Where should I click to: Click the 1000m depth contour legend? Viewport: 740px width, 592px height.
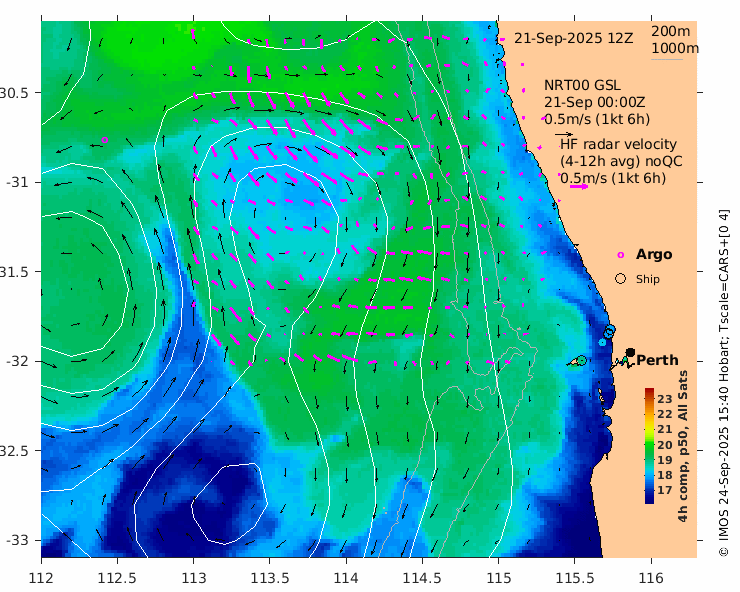pos(675,48)
